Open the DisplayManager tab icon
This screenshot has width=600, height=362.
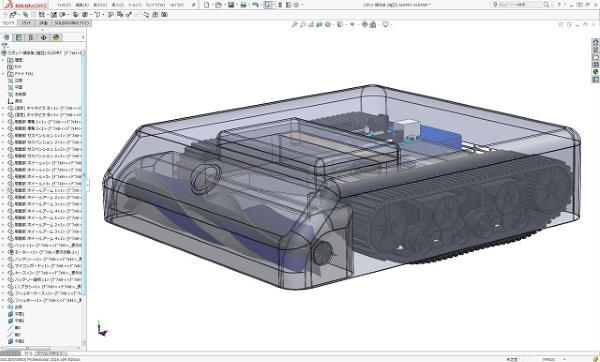pos(56,37)
